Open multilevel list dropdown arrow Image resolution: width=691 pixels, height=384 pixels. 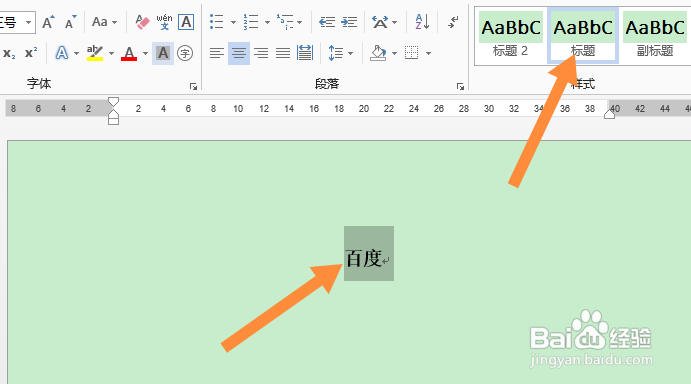click(300, 22)
